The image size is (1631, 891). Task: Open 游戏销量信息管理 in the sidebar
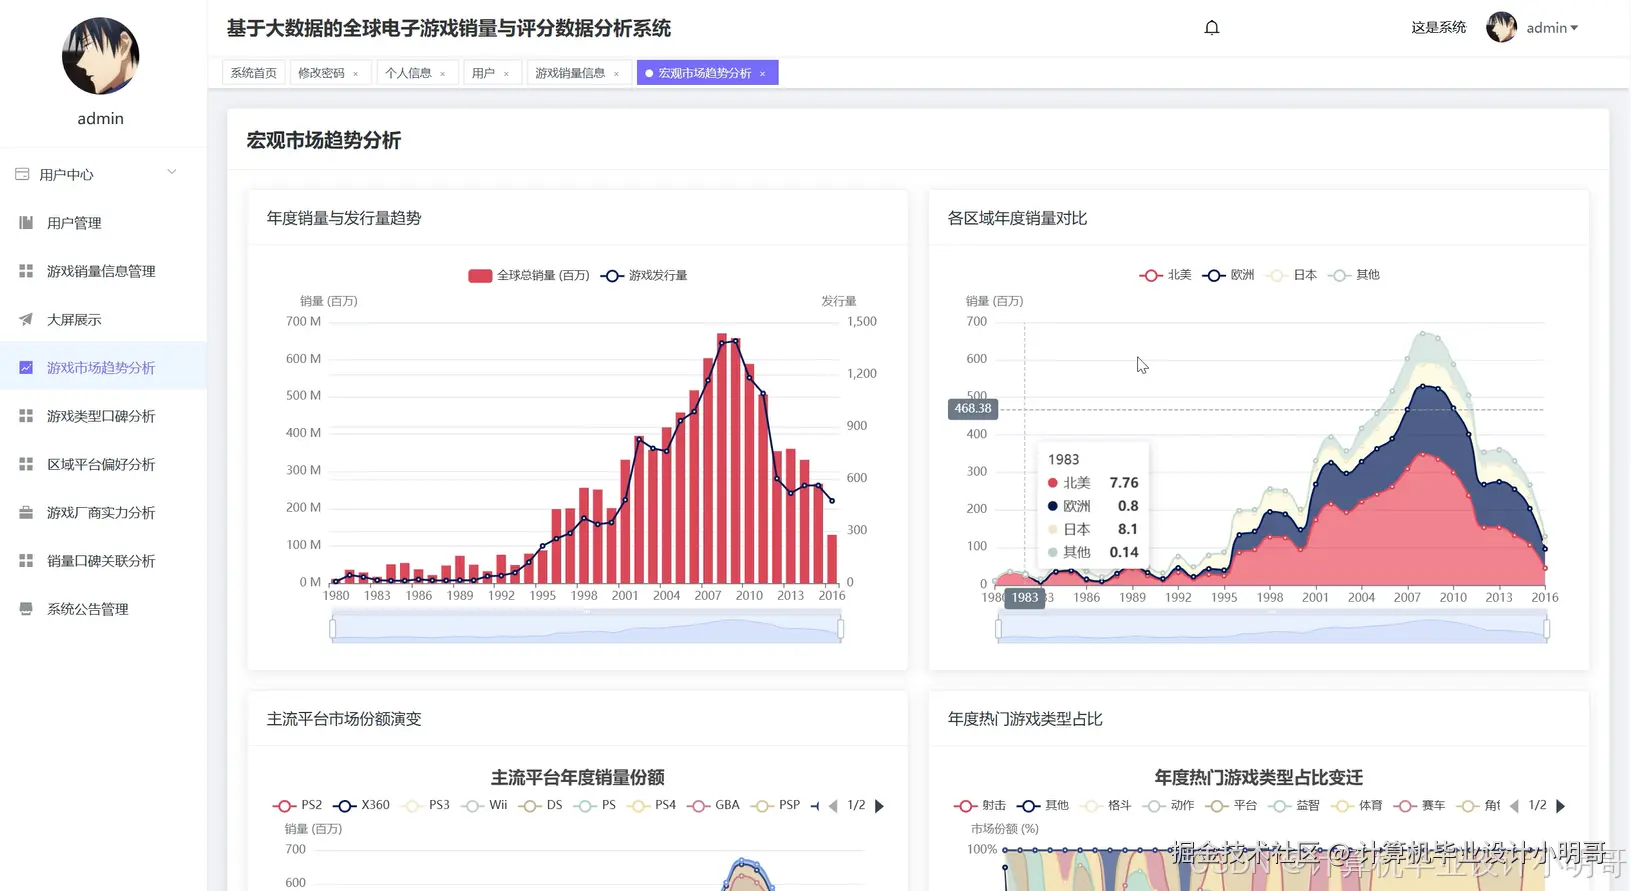[104, 271]
